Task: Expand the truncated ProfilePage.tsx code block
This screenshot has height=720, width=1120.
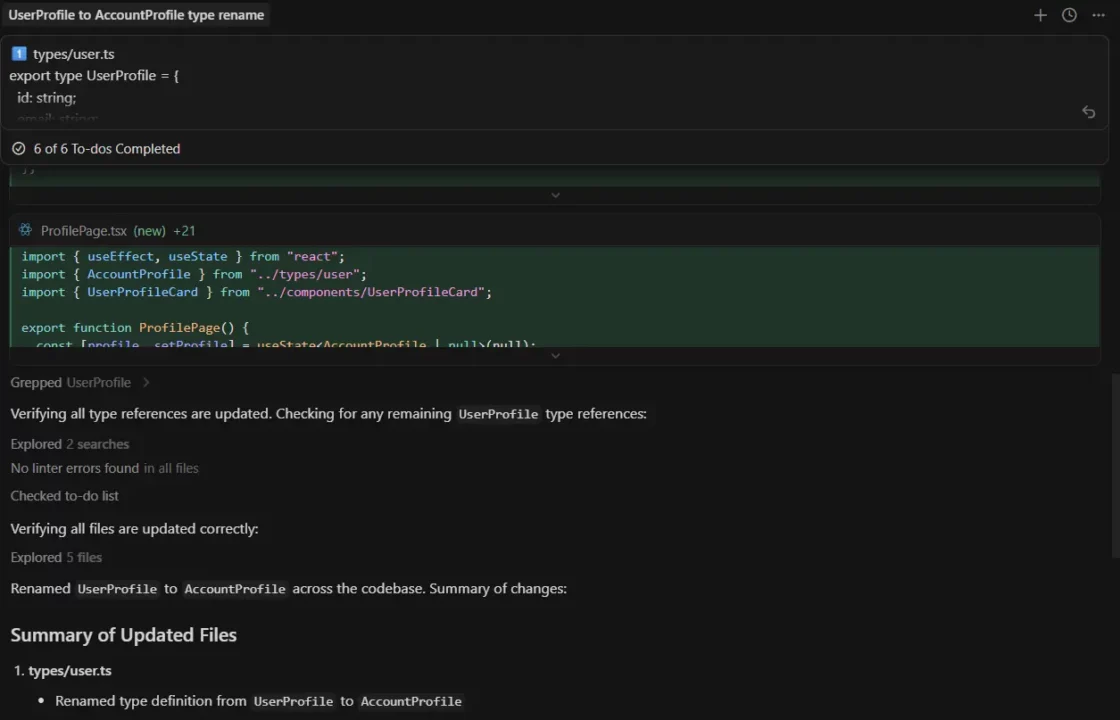Action: coord(555,354)
